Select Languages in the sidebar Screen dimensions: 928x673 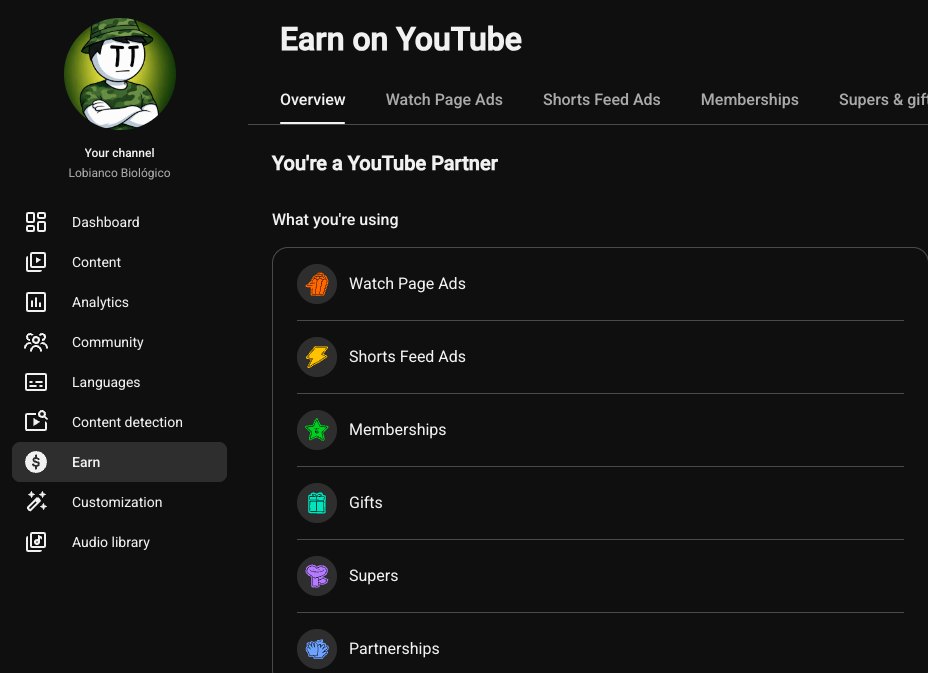click(x=120, y=382)
